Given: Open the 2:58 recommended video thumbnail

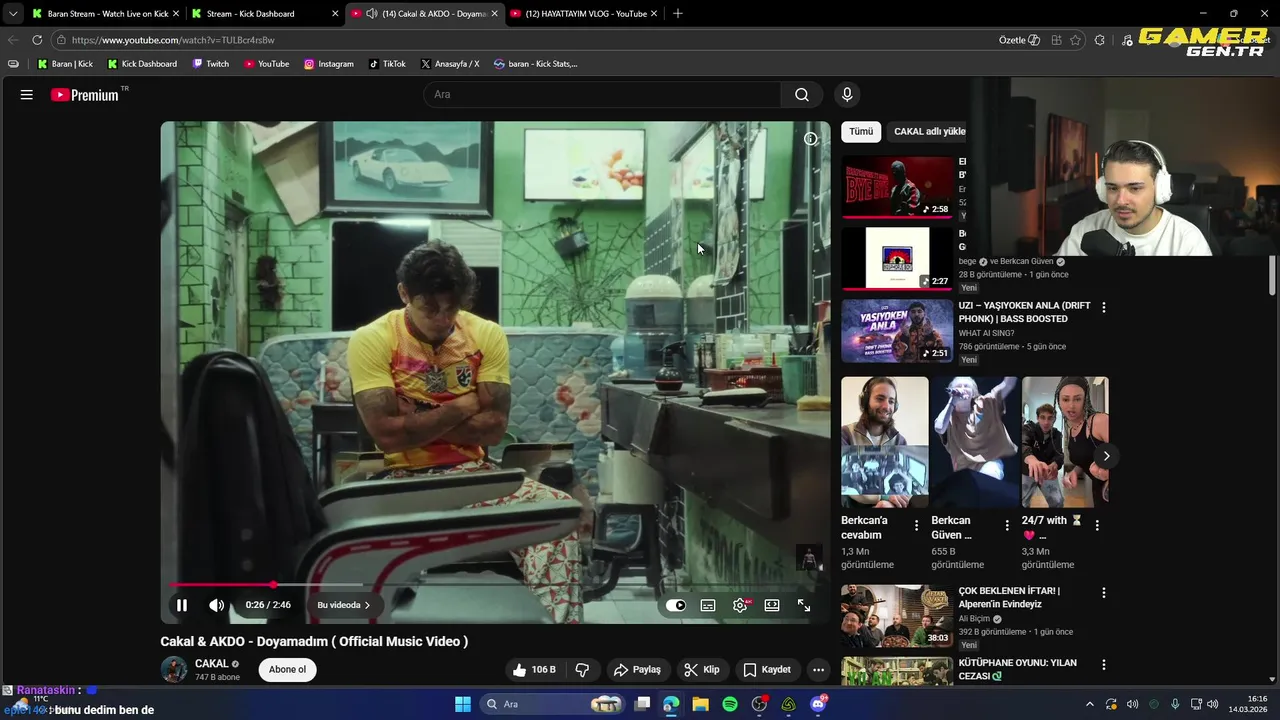Looking at the screenshot, I should pos(897,186).
